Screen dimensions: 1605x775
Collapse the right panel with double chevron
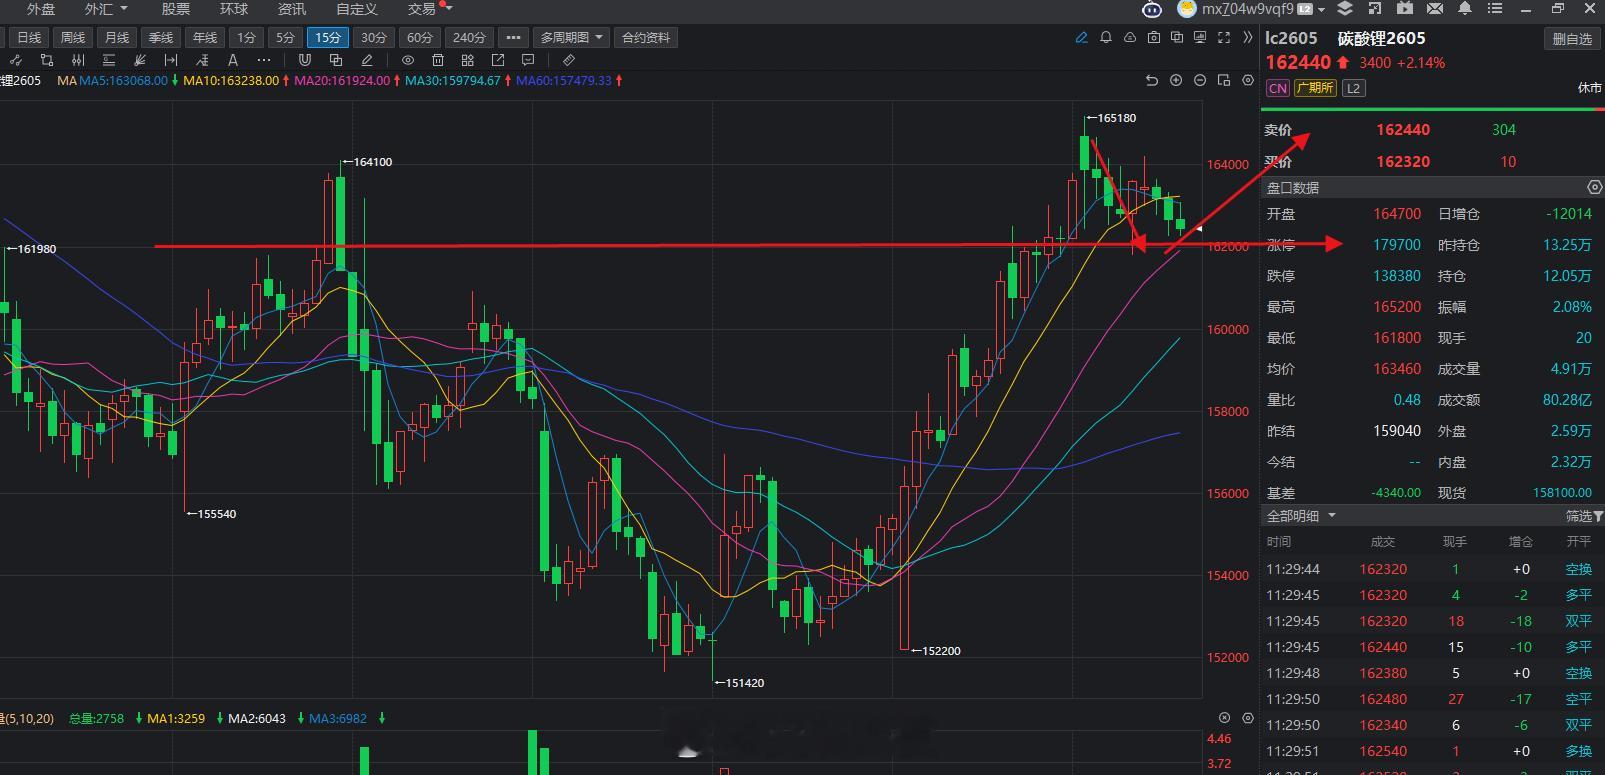(1247, 38)
